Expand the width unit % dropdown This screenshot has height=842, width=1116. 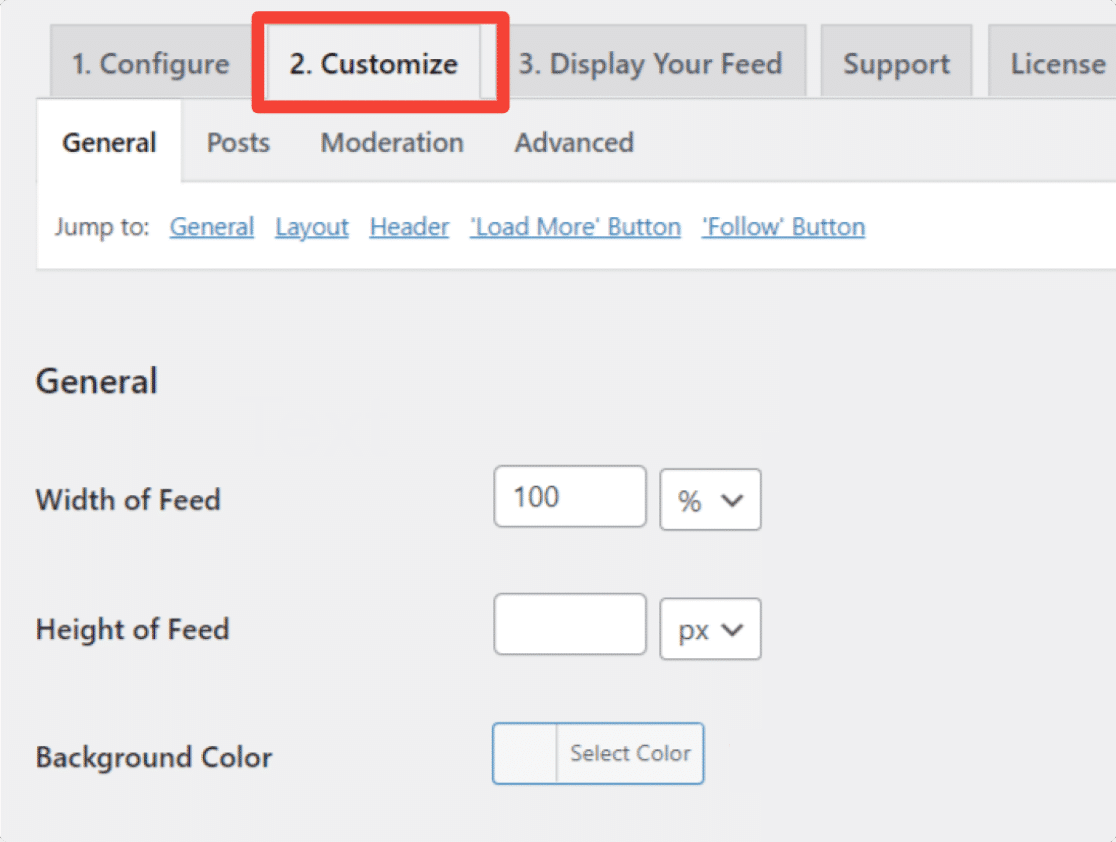pos(710,500)
